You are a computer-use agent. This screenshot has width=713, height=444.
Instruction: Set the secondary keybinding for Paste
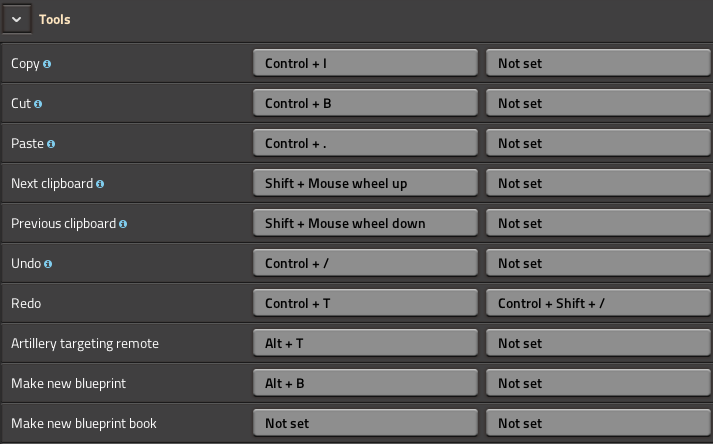(x=598, y=143)
